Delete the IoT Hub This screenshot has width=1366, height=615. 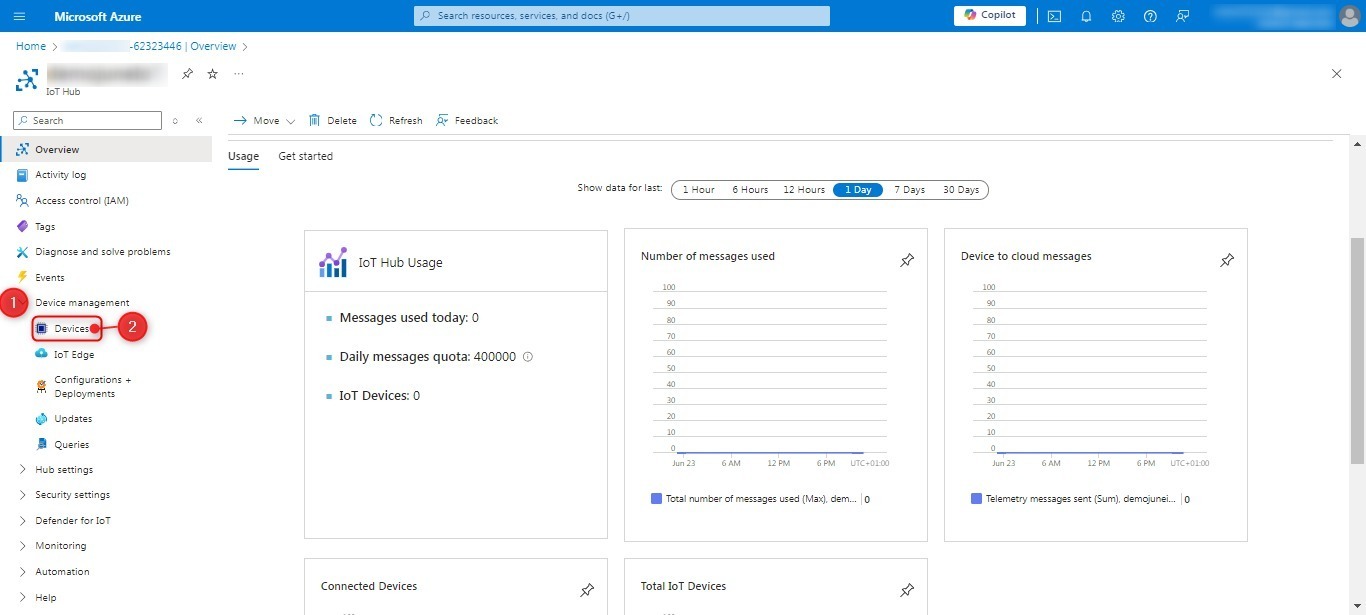point(332,120)
